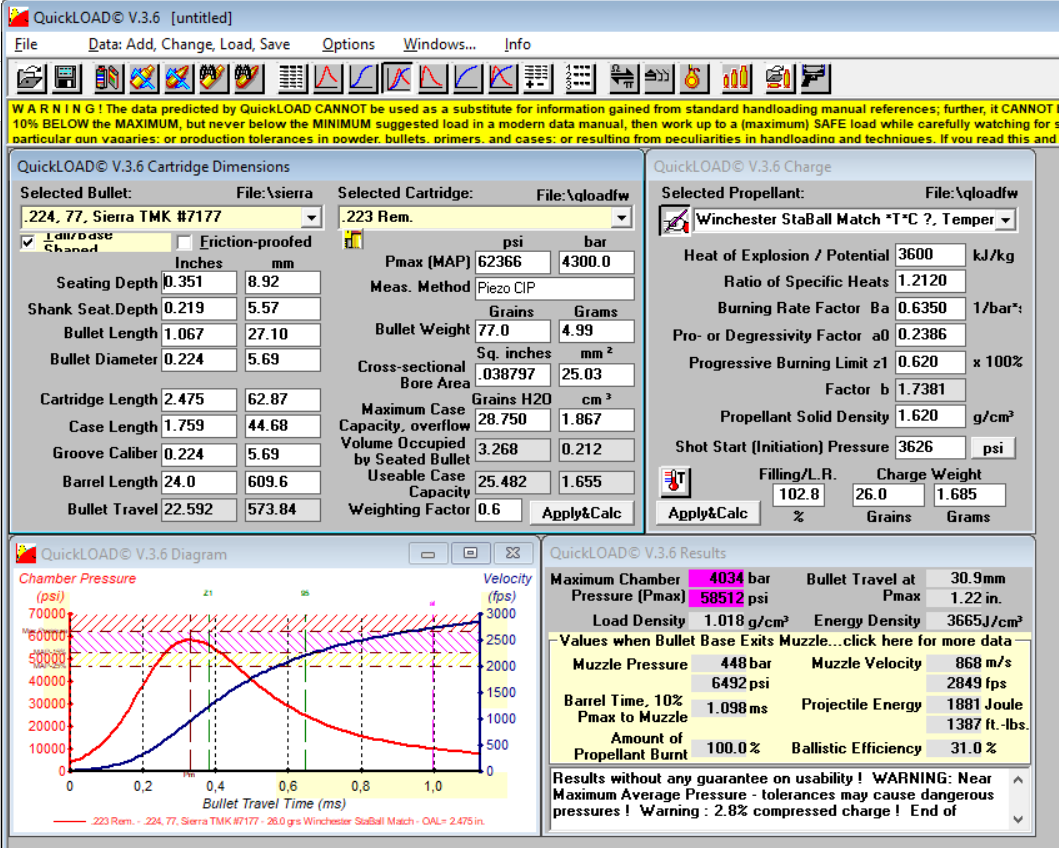1059x848 pixels.
Task: Click Apply&Calc in Cartridge Dimensions panel
Action: [x=582, y=513]
